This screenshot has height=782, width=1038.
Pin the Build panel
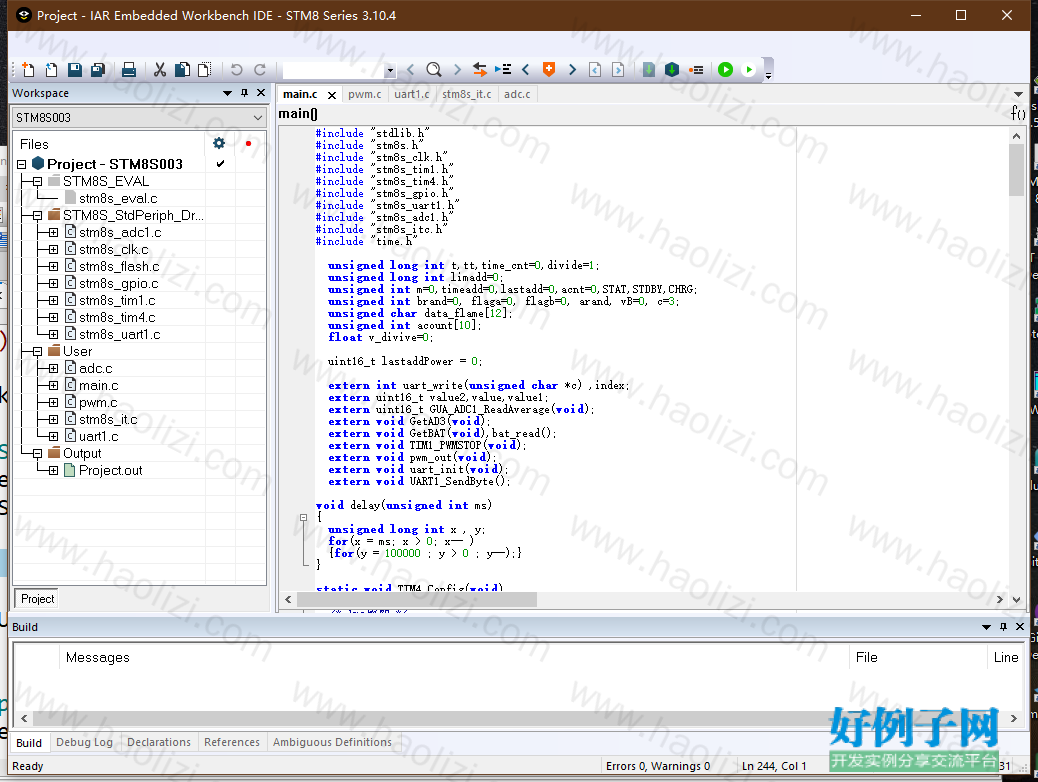coord(1004,626)
